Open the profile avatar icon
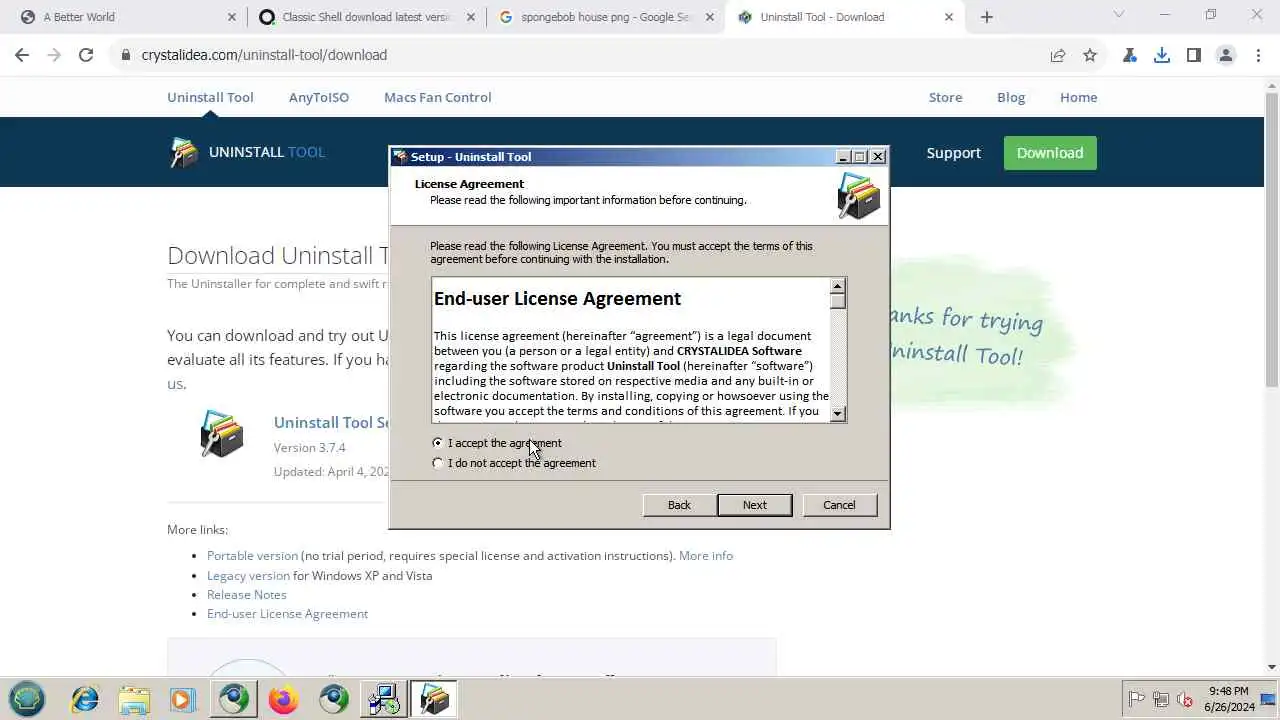 (x=1226, y=55)
